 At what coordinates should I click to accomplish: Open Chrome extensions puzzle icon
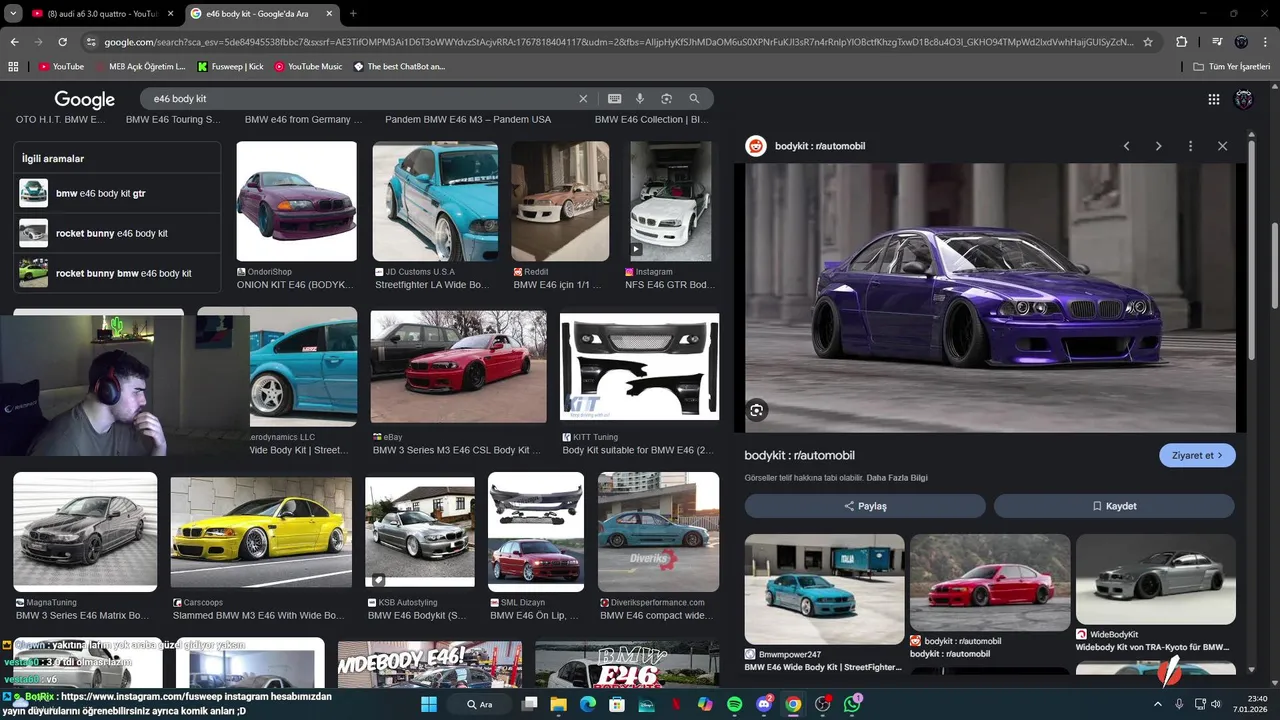click(1181, 42)
